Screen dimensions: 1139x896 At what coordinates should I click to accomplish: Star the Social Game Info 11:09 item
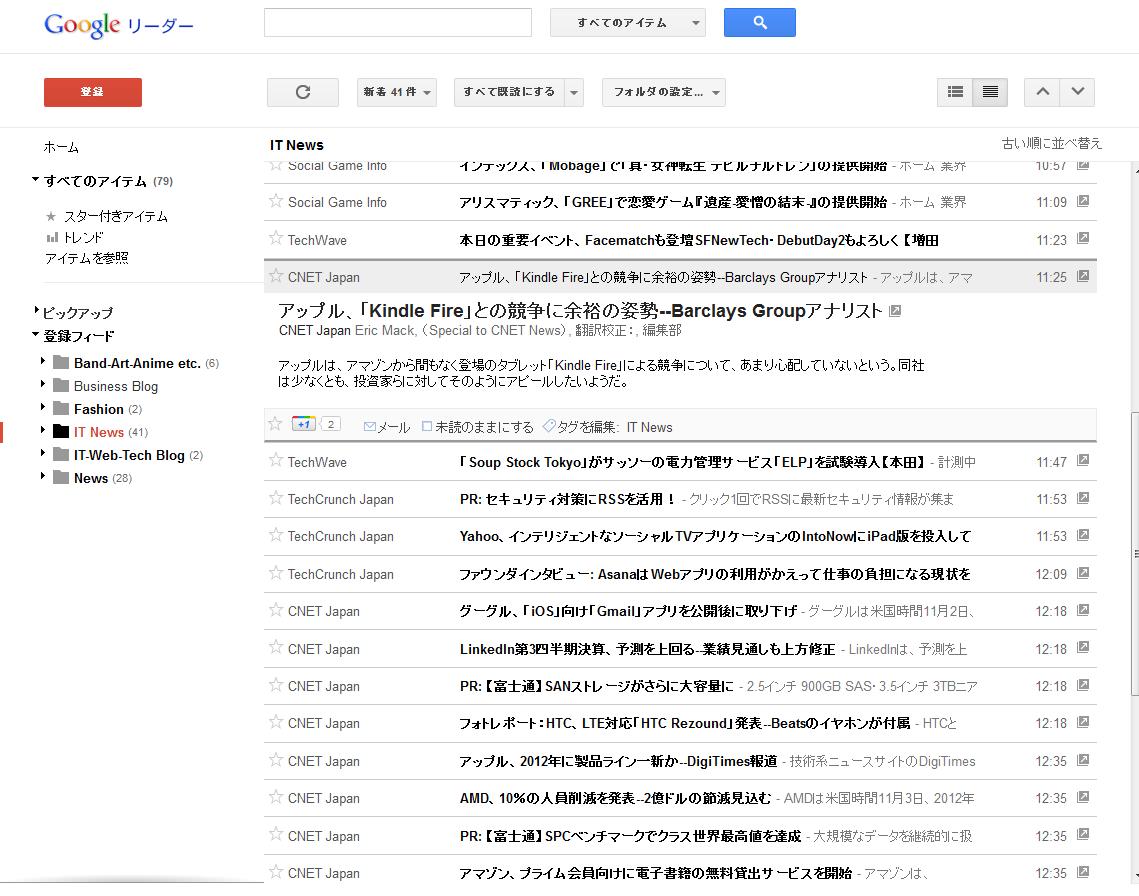pyautogui.click(x=275, y=201)
